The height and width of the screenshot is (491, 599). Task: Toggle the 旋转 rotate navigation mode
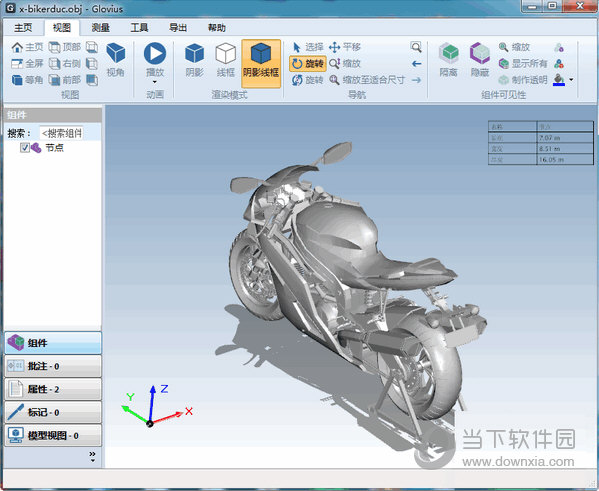308,63
